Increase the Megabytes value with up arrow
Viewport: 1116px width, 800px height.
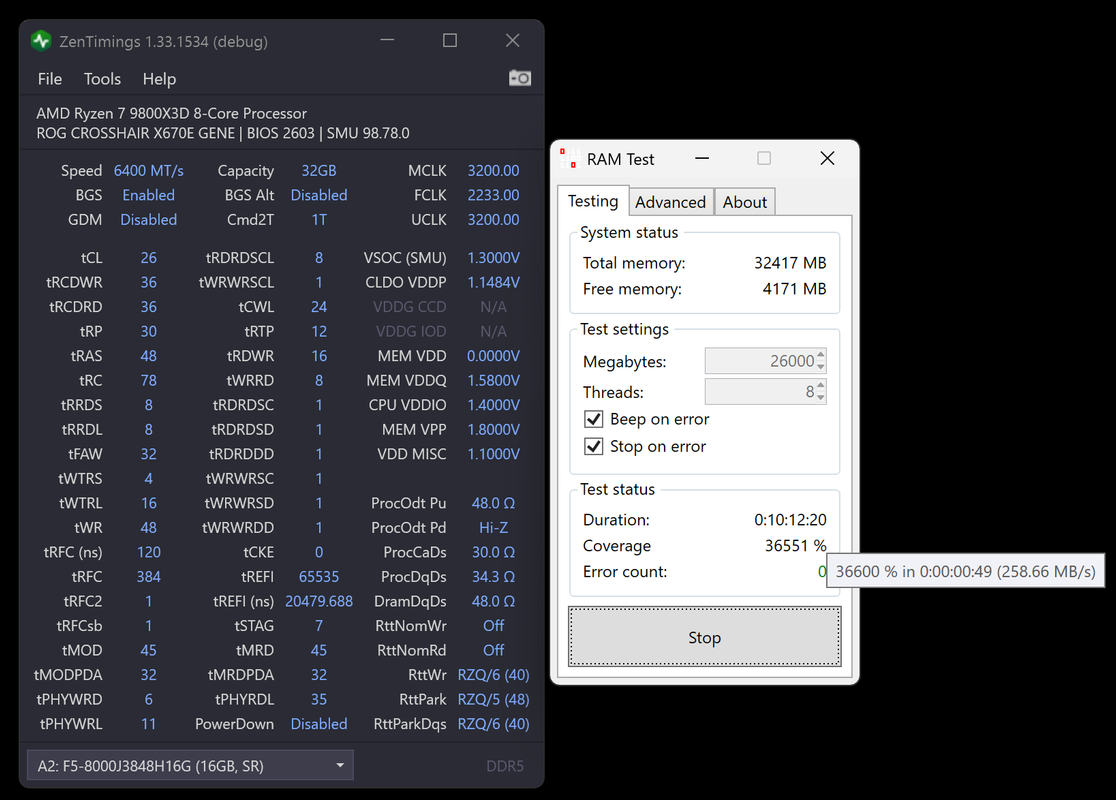(x=821, y=354)
